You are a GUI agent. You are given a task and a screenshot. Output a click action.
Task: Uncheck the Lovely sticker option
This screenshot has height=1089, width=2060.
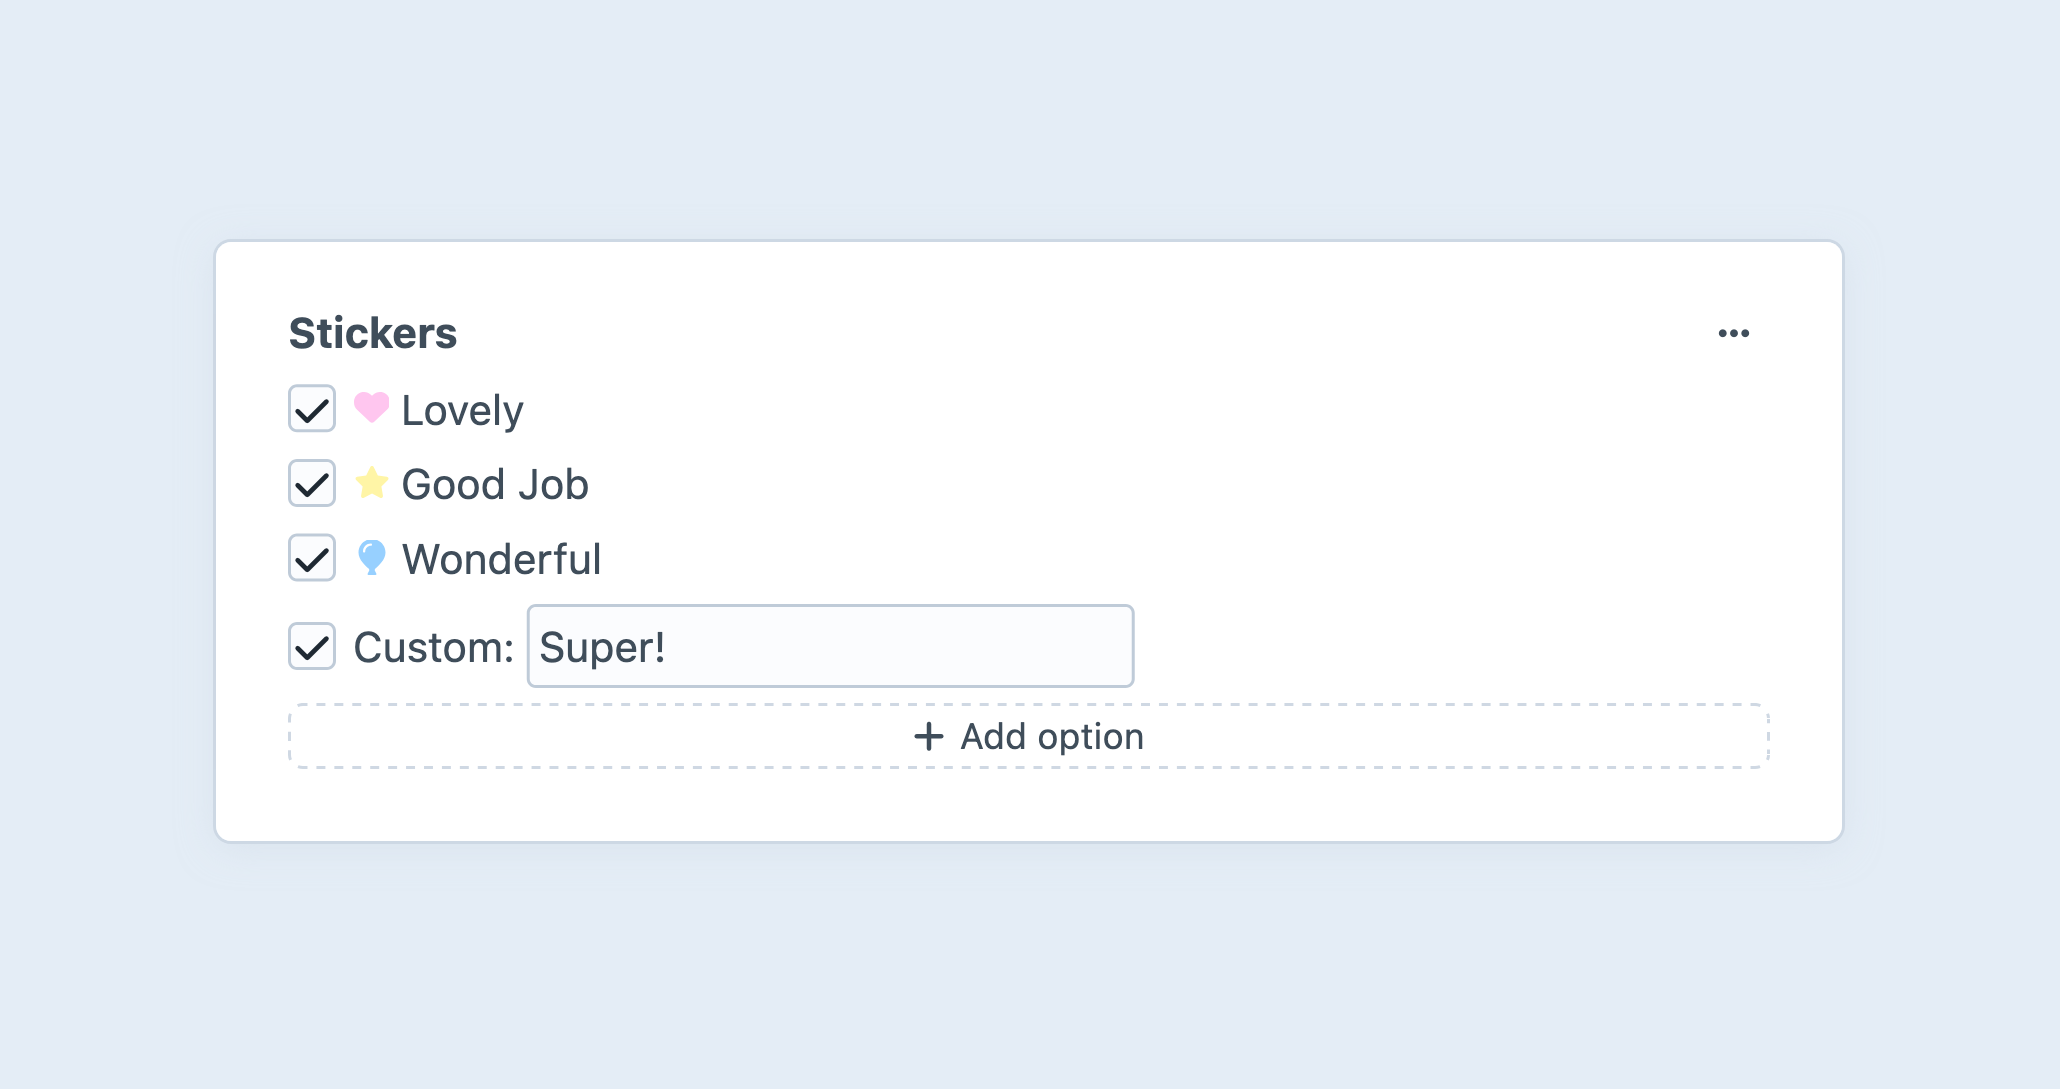311,409
